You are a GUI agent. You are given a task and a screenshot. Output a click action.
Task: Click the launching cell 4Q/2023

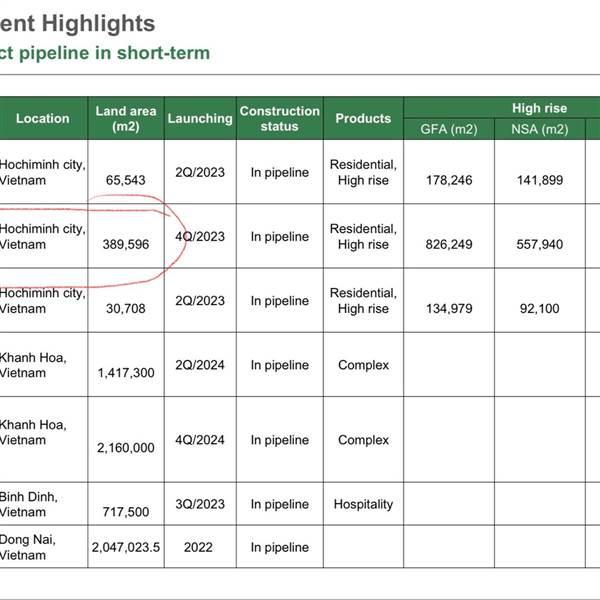(x=200, y=236)
